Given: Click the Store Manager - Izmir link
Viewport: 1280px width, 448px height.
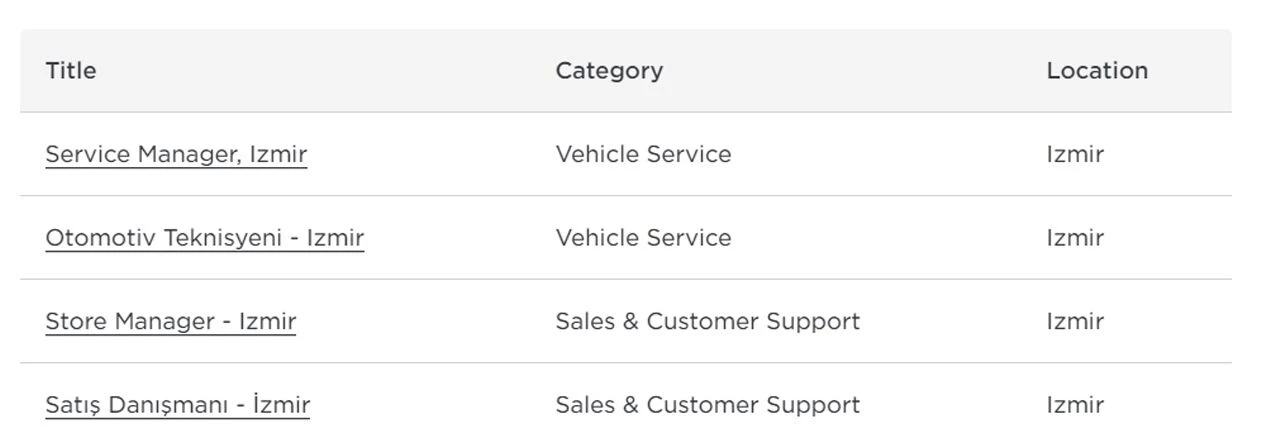Looking at the screenshot, I should (x=170, y=321).
